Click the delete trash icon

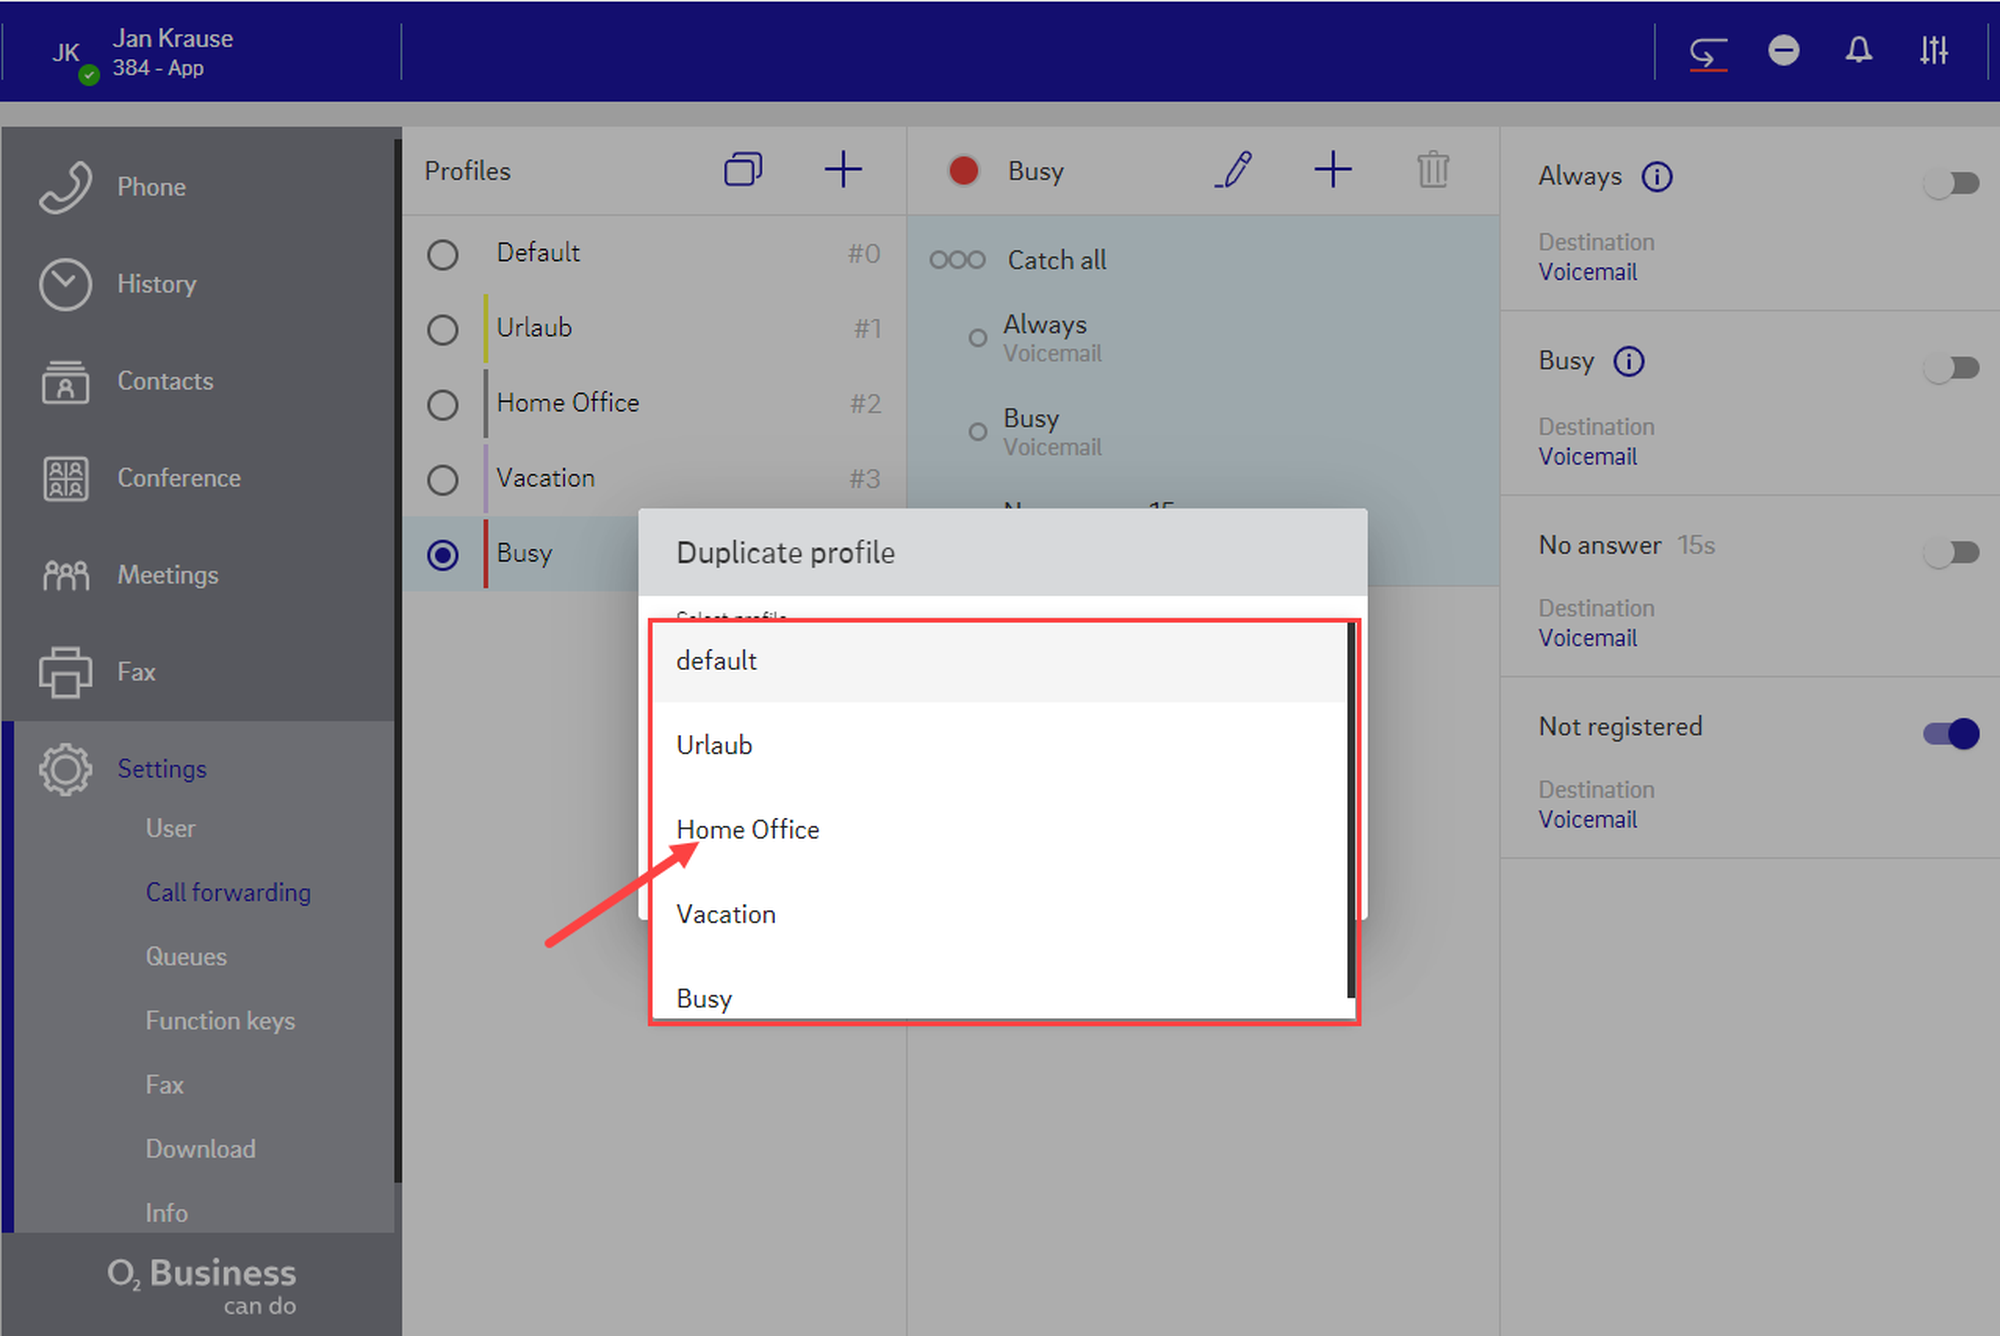pyautogui.click(x=1432, y=170)
